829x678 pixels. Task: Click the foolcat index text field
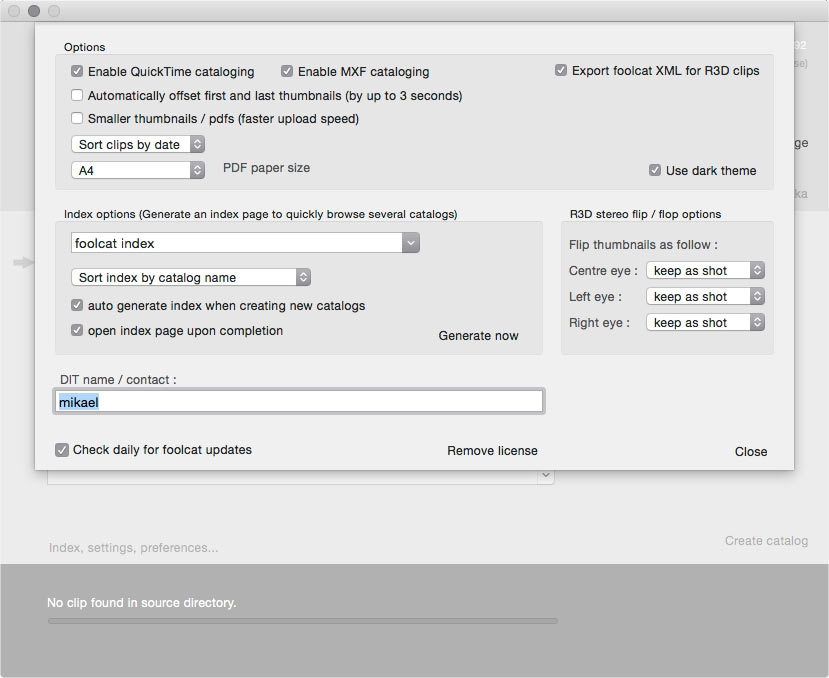237,243
